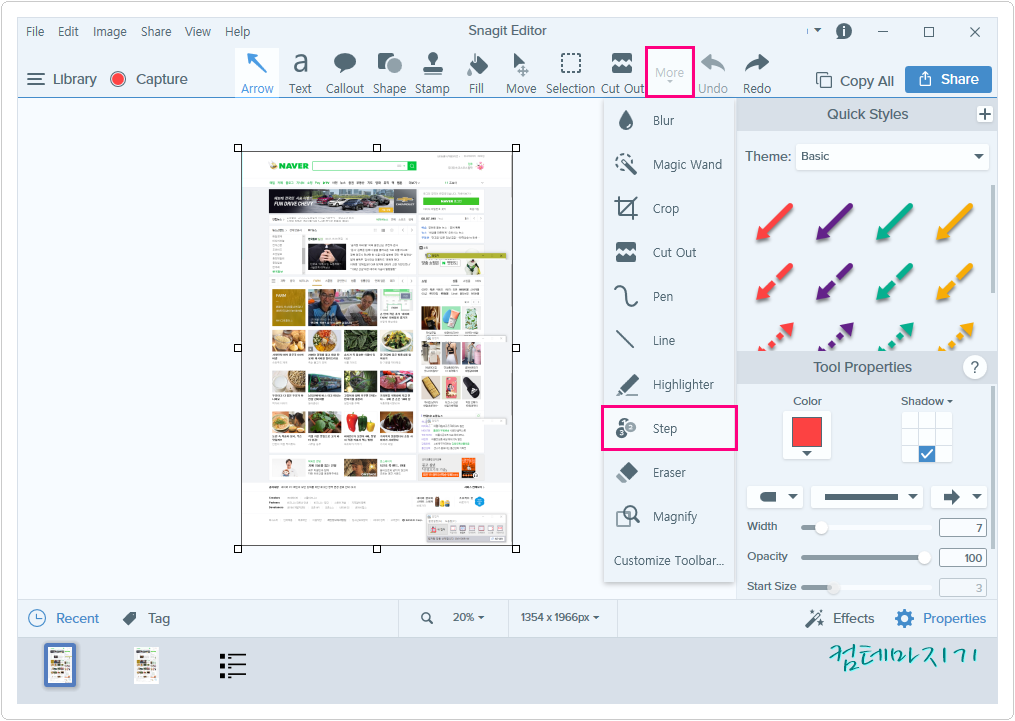Select the Stamp tool

[x=432, y=73]
